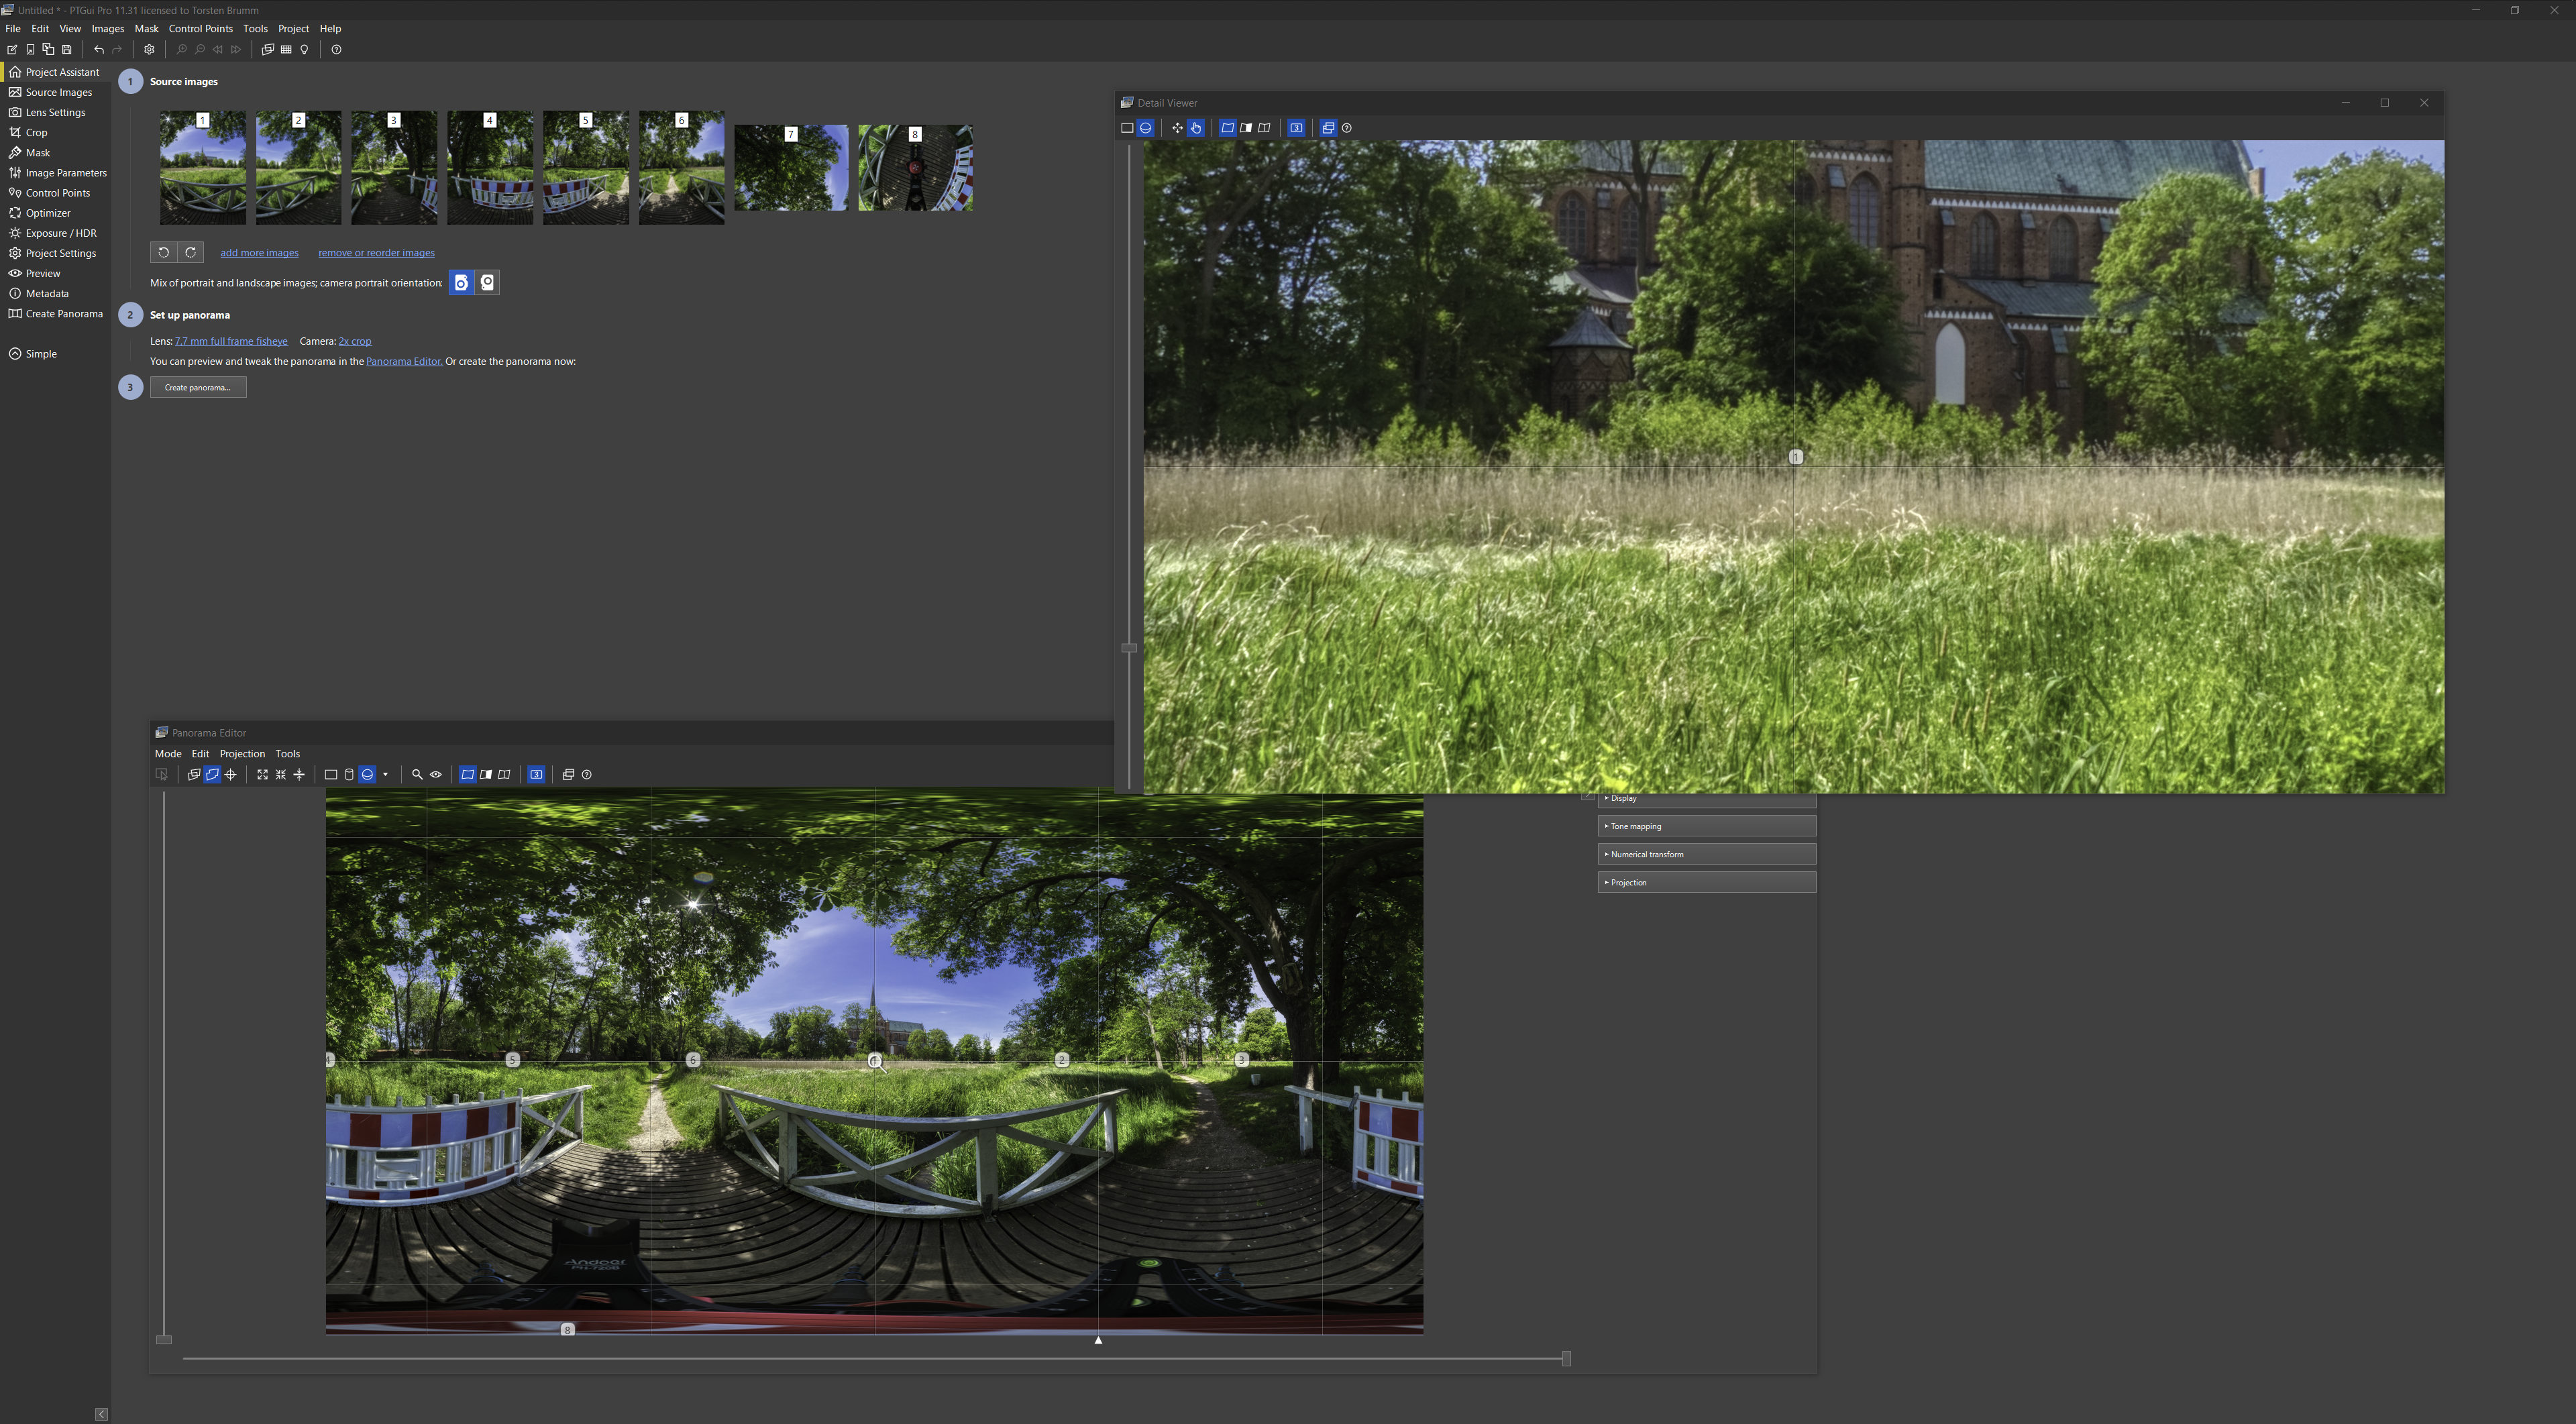Toggle image numbers display in Detail Viewer
This screenshot has height=1424, width=2576.
point(1296,128)
